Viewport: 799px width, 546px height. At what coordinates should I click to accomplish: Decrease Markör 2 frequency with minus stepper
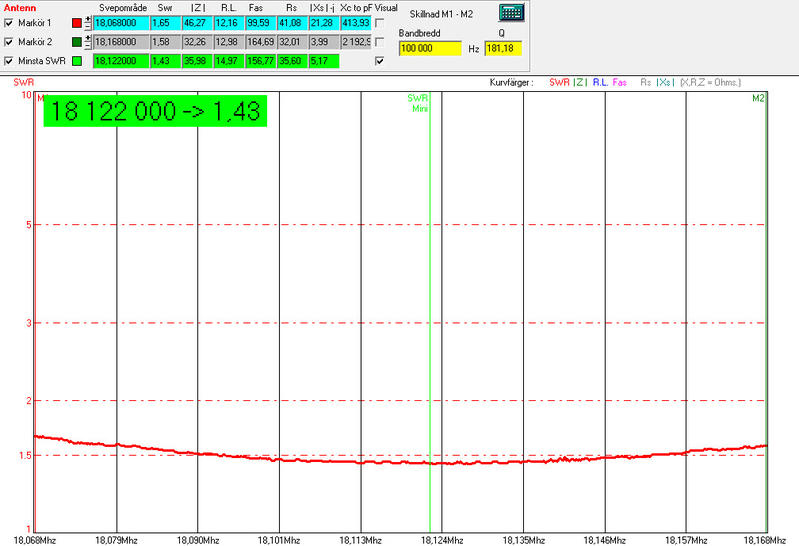(89, 45)
